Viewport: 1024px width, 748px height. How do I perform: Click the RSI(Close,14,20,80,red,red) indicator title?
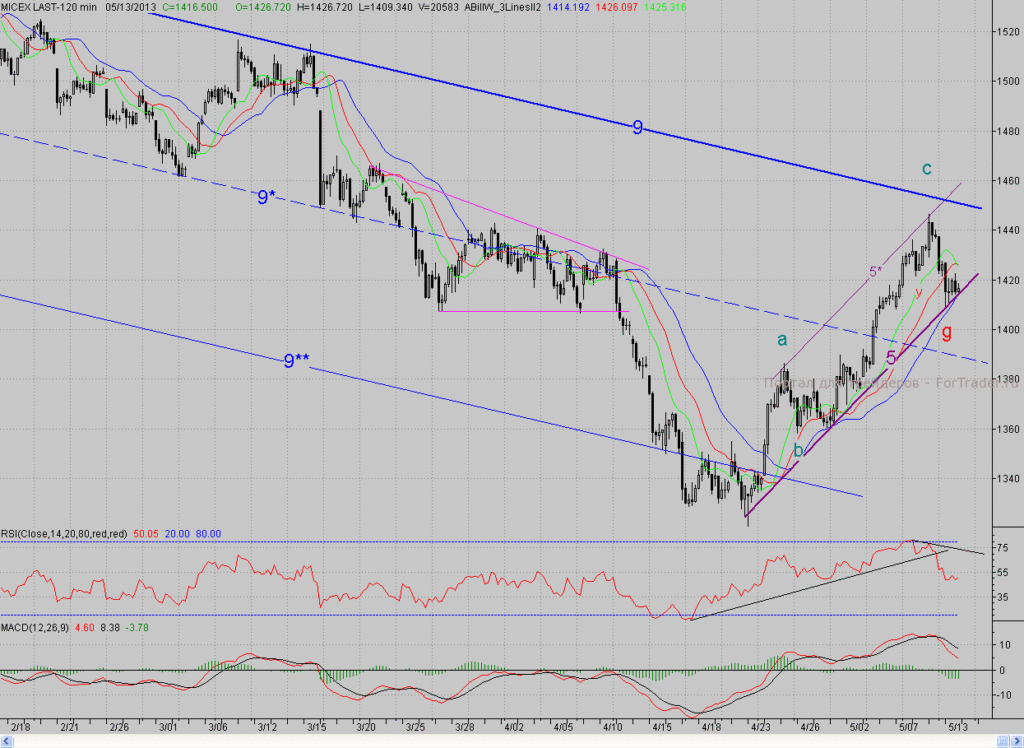pyautogui.click(x=64, y=534)
